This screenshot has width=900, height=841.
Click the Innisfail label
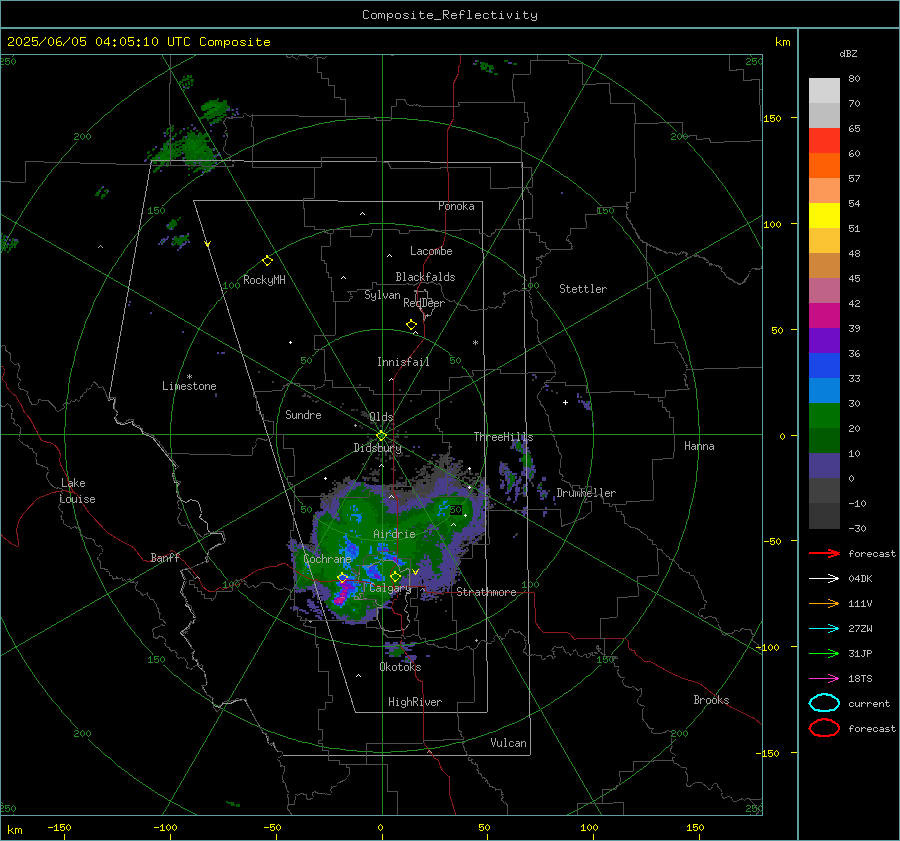pos(403,362)
